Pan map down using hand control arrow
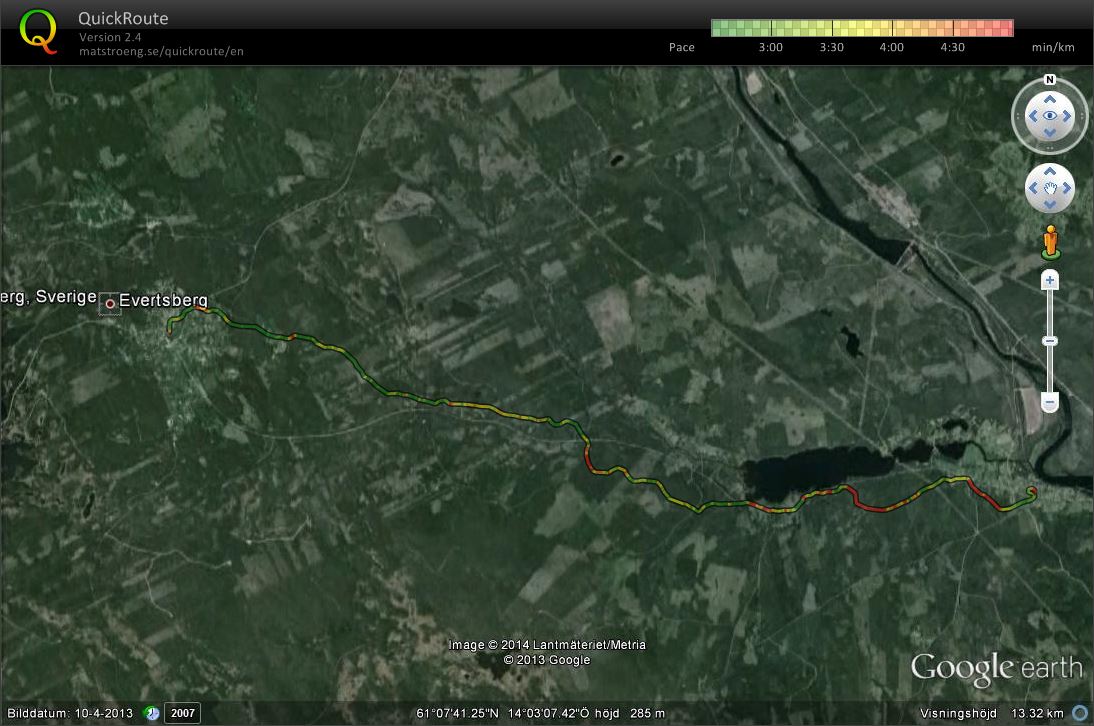This screenshot has height=726, width=1094. (1050, 204)
